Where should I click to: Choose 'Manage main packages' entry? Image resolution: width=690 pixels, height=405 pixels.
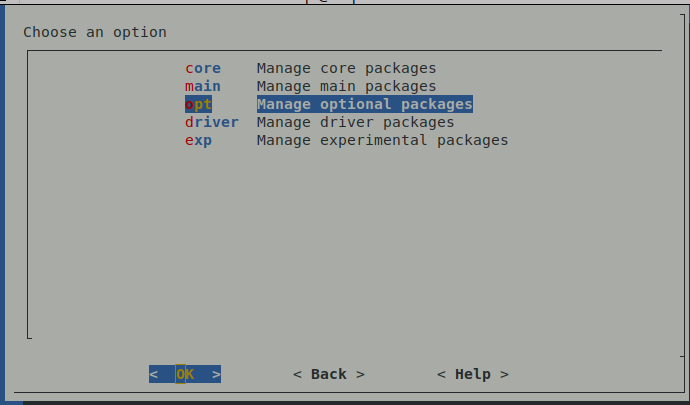coord(346,86)
